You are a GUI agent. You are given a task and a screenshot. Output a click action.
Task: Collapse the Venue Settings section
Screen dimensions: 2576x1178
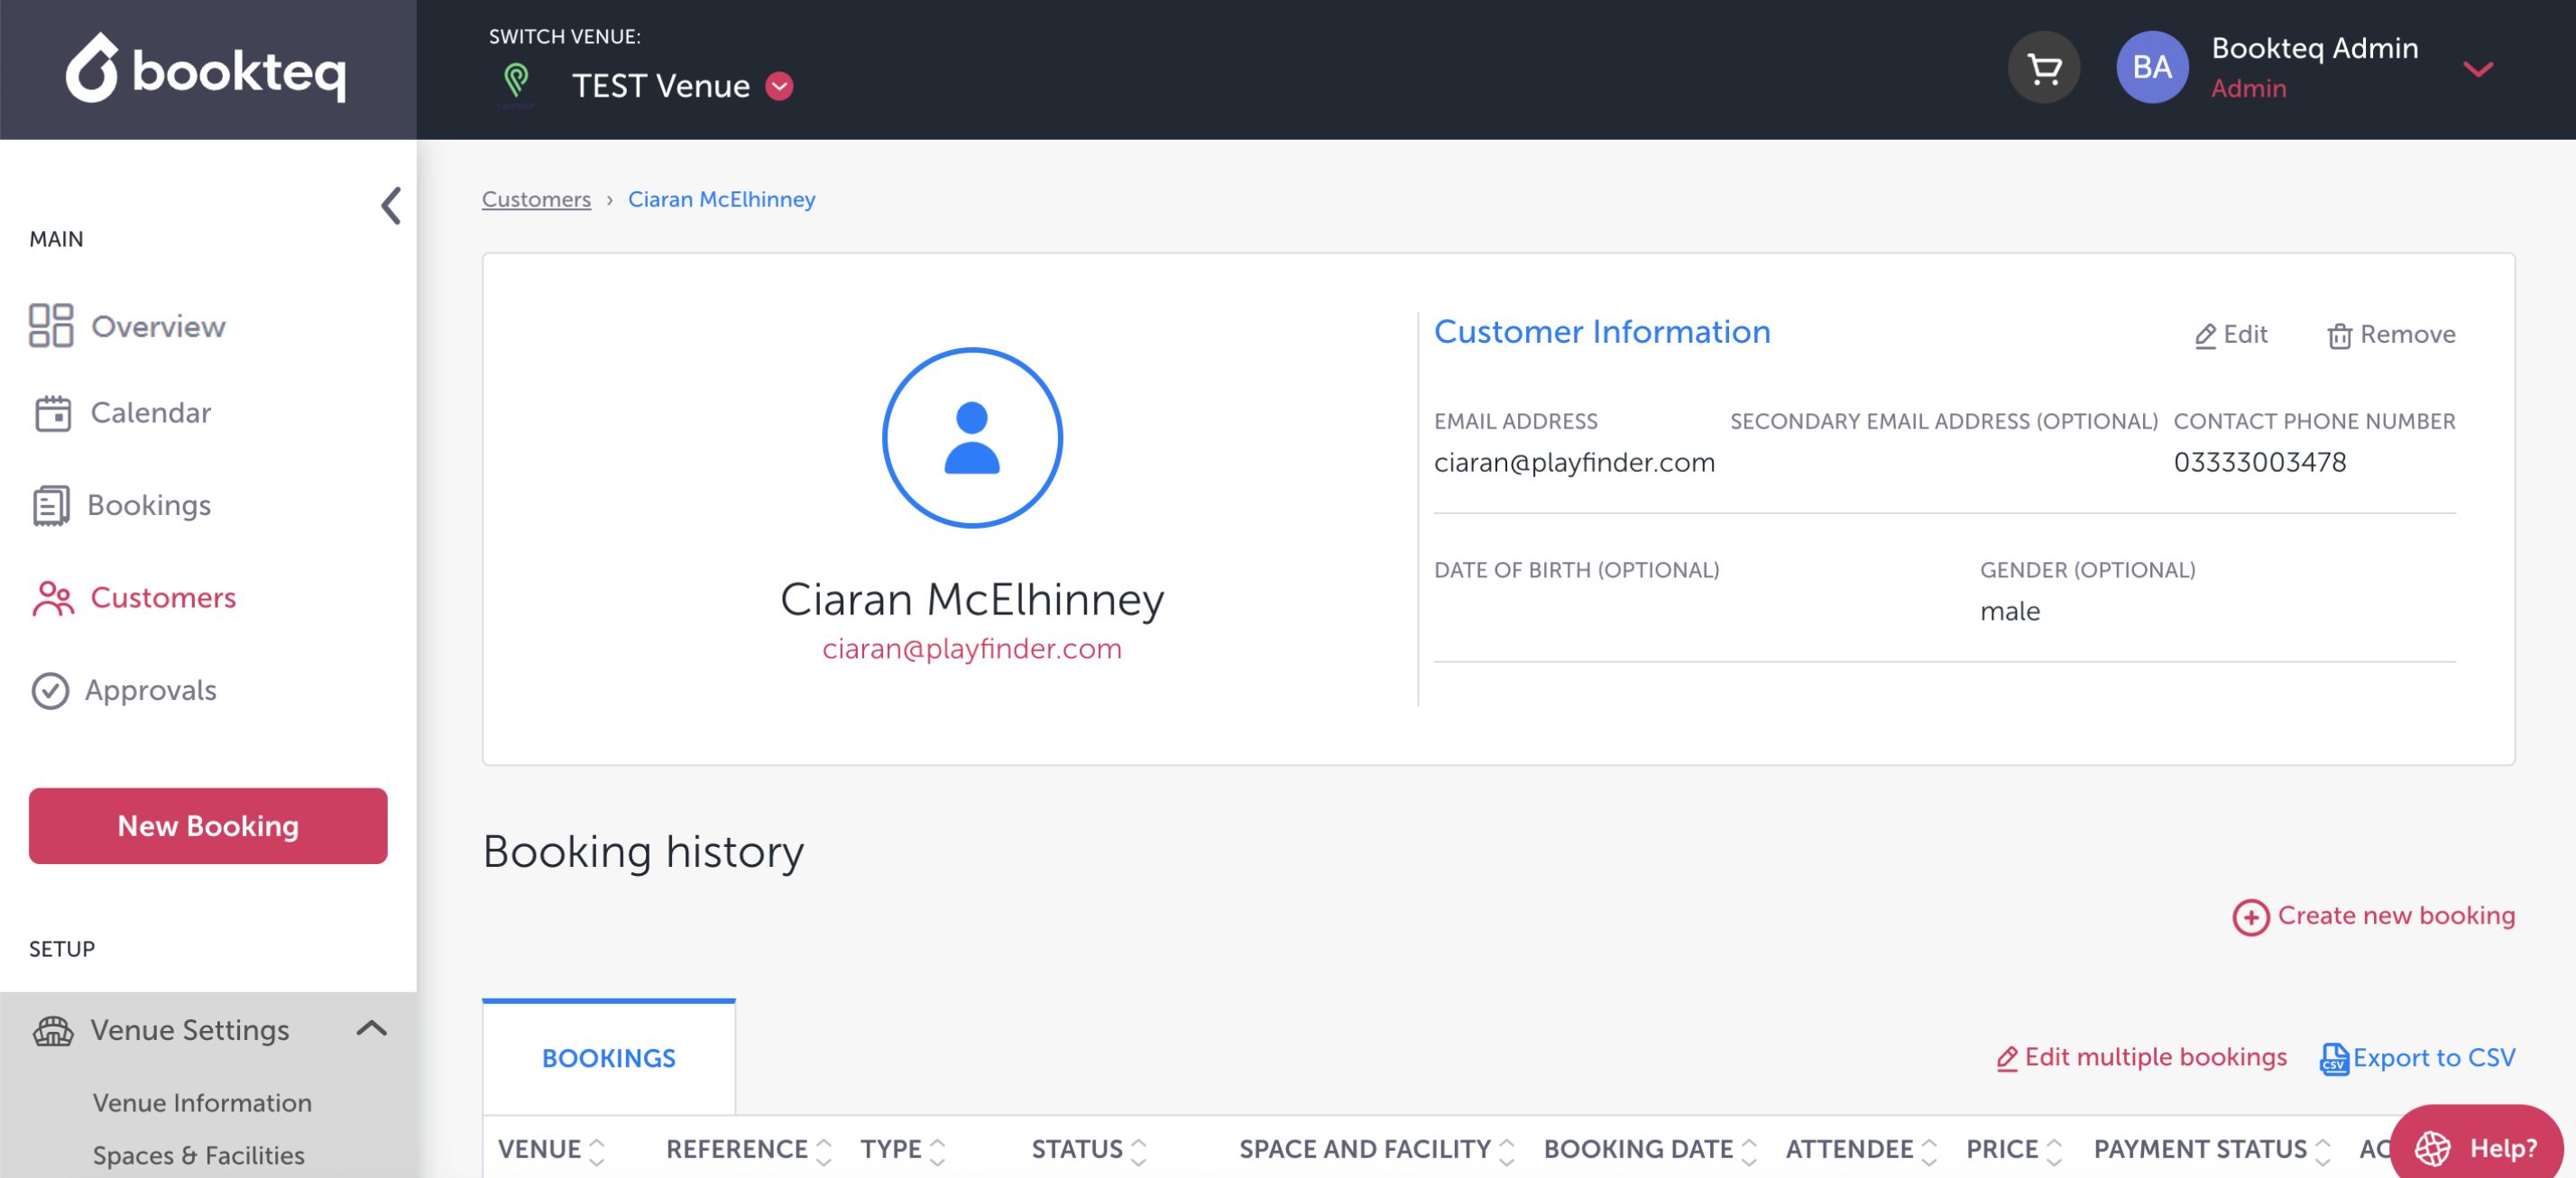(x=371, y=1028)
